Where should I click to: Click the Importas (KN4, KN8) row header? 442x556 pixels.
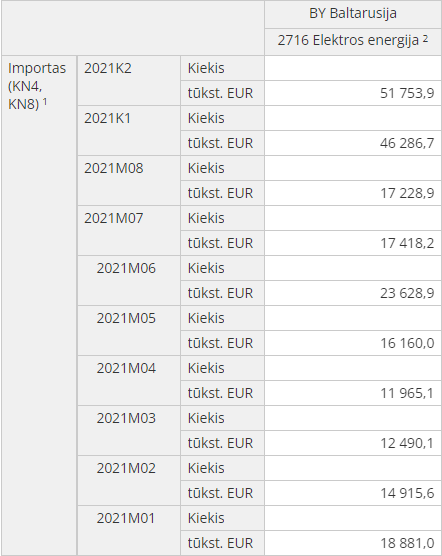click(x=39, y=305)
